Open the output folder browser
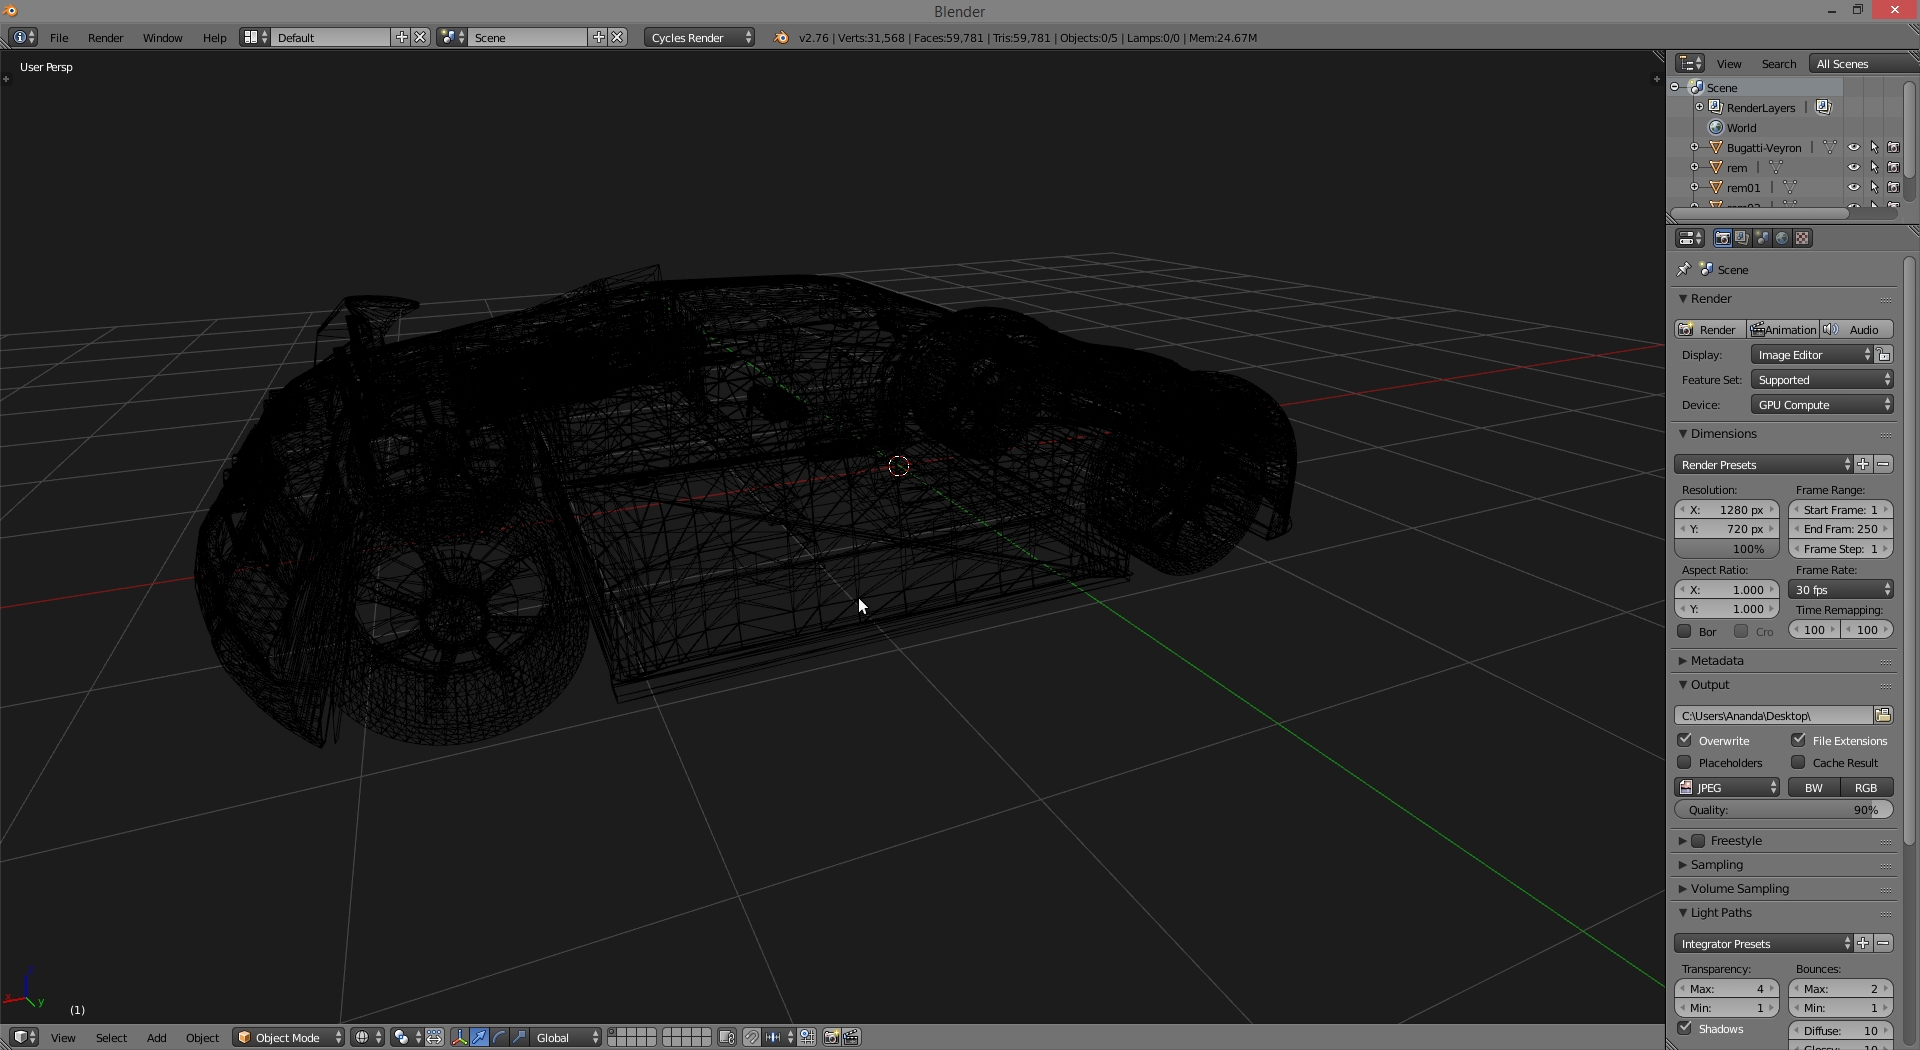This screenshot has width=1920, height=1050. point(1883,715)
